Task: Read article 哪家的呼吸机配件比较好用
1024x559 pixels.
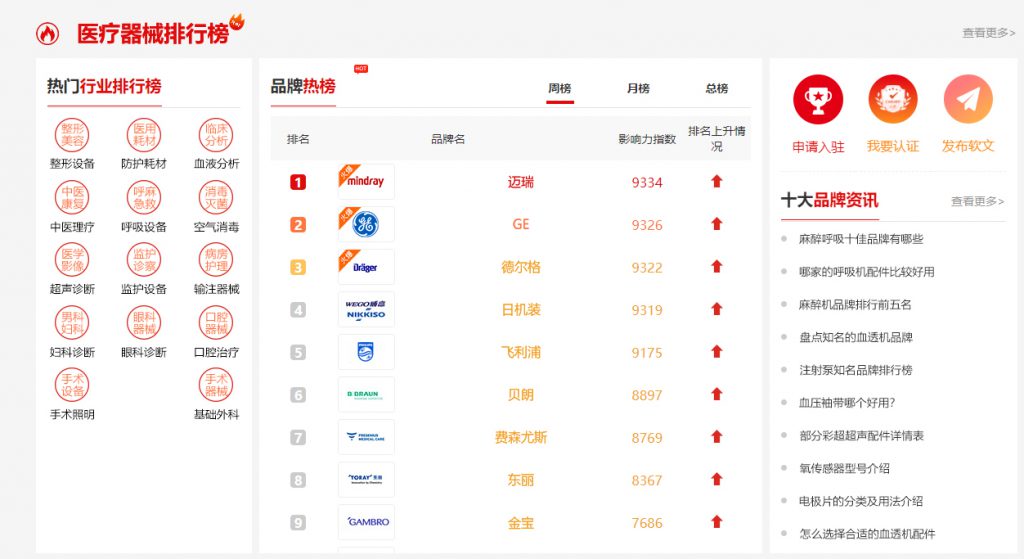Action: point(866,272)
